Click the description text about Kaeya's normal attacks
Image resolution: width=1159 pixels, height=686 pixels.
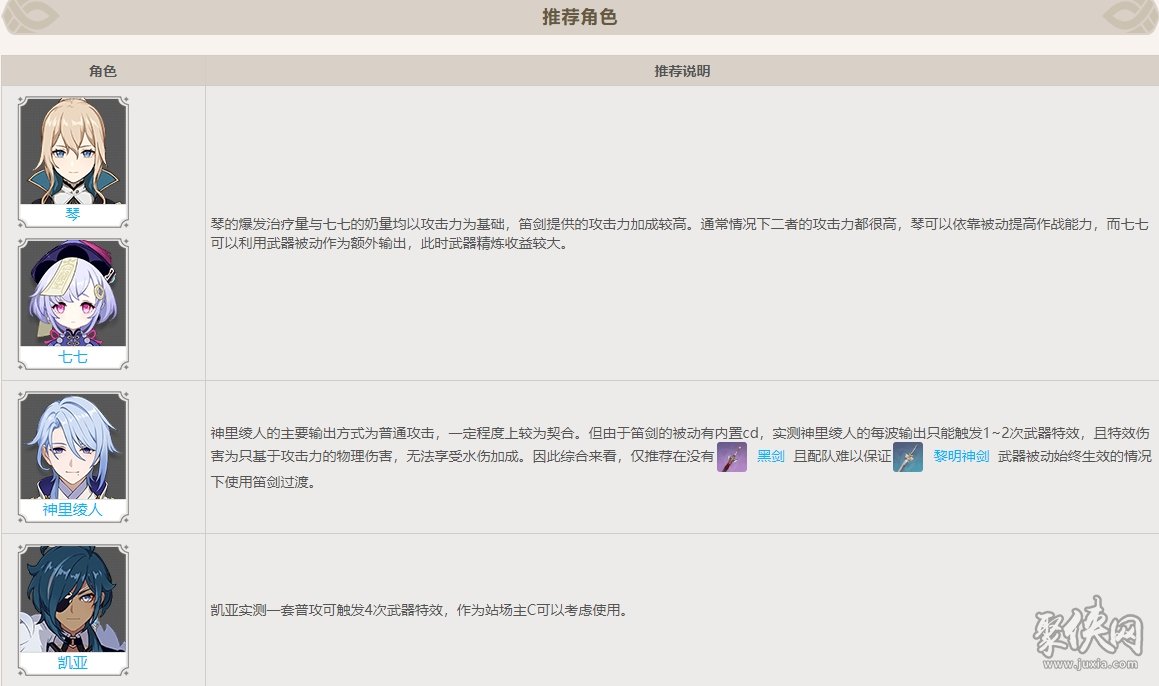419,611
